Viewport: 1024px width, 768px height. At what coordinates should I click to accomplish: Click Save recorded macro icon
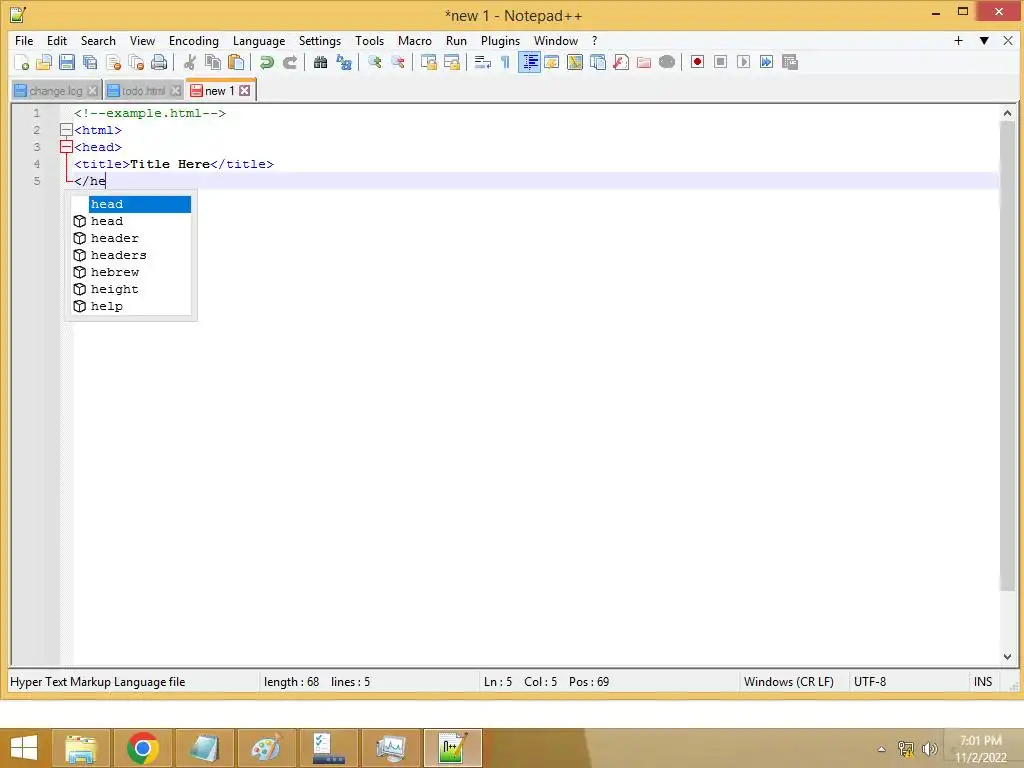click(x=790, y=62)
